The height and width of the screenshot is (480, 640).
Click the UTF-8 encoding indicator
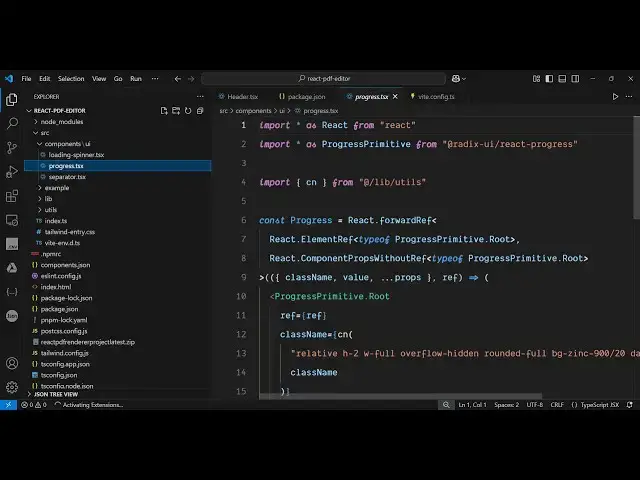click(x=535, y=405)
